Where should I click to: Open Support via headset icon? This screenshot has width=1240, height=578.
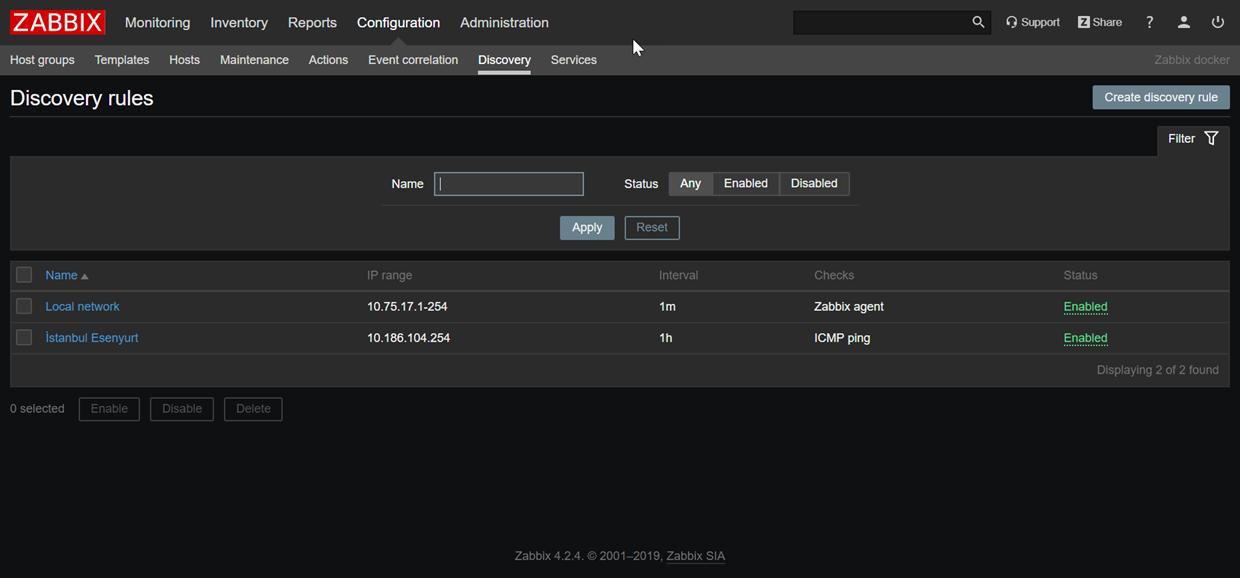coord(1012,22)
